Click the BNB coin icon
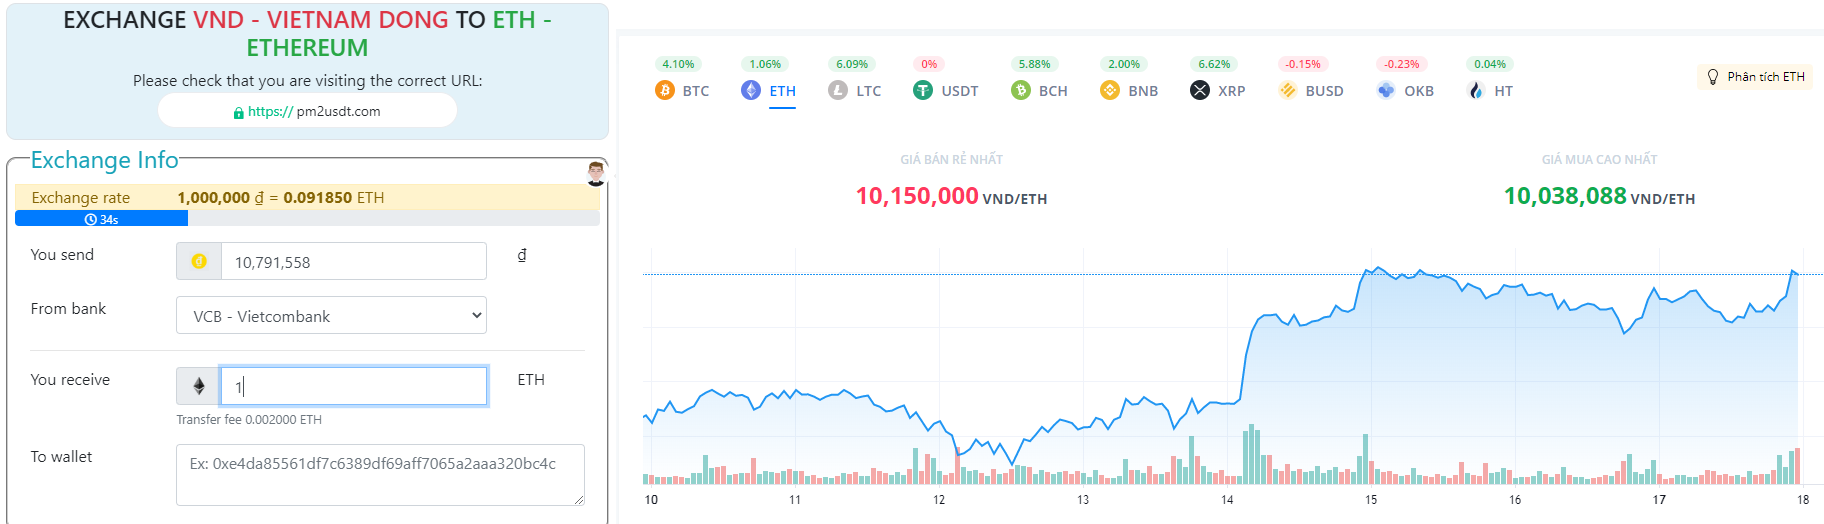The height and width of the screenshot is (524, 1824). 1110,91
